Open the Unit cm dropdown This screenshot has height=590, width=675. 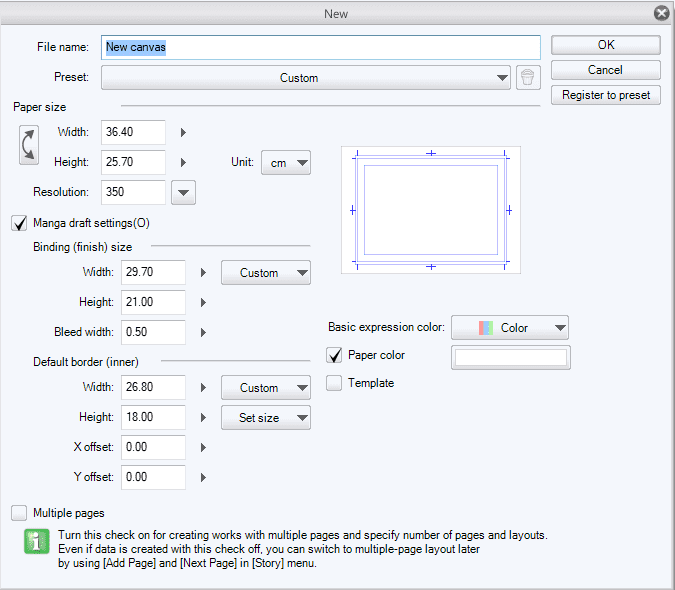[286, 162]
